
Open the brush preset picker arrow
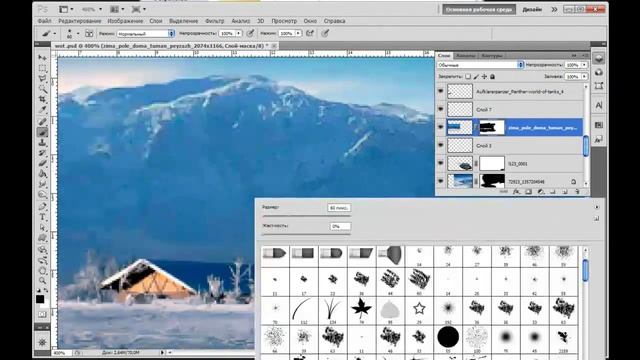(78, 33)
